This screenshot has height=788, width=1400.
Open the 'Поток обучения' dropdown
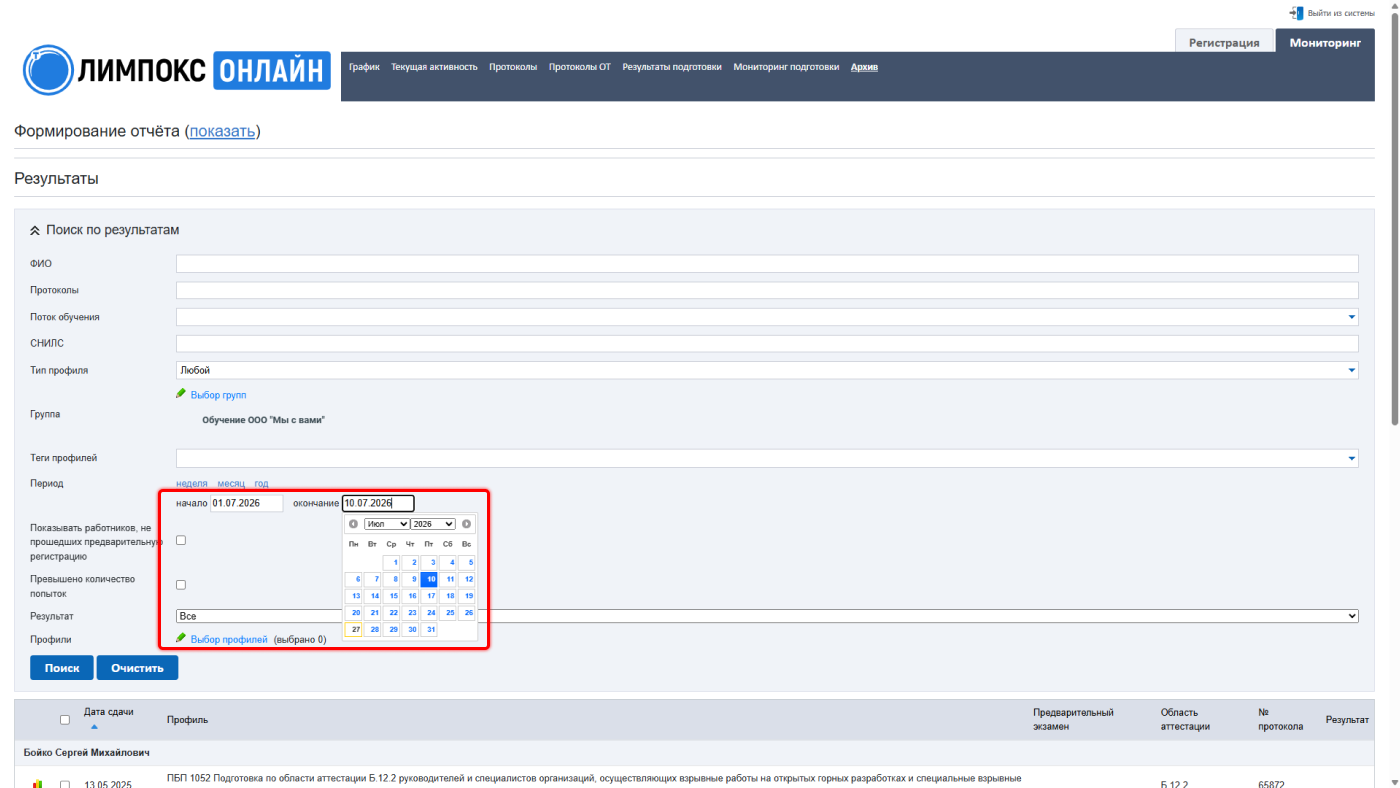click(x=767, y=317)
